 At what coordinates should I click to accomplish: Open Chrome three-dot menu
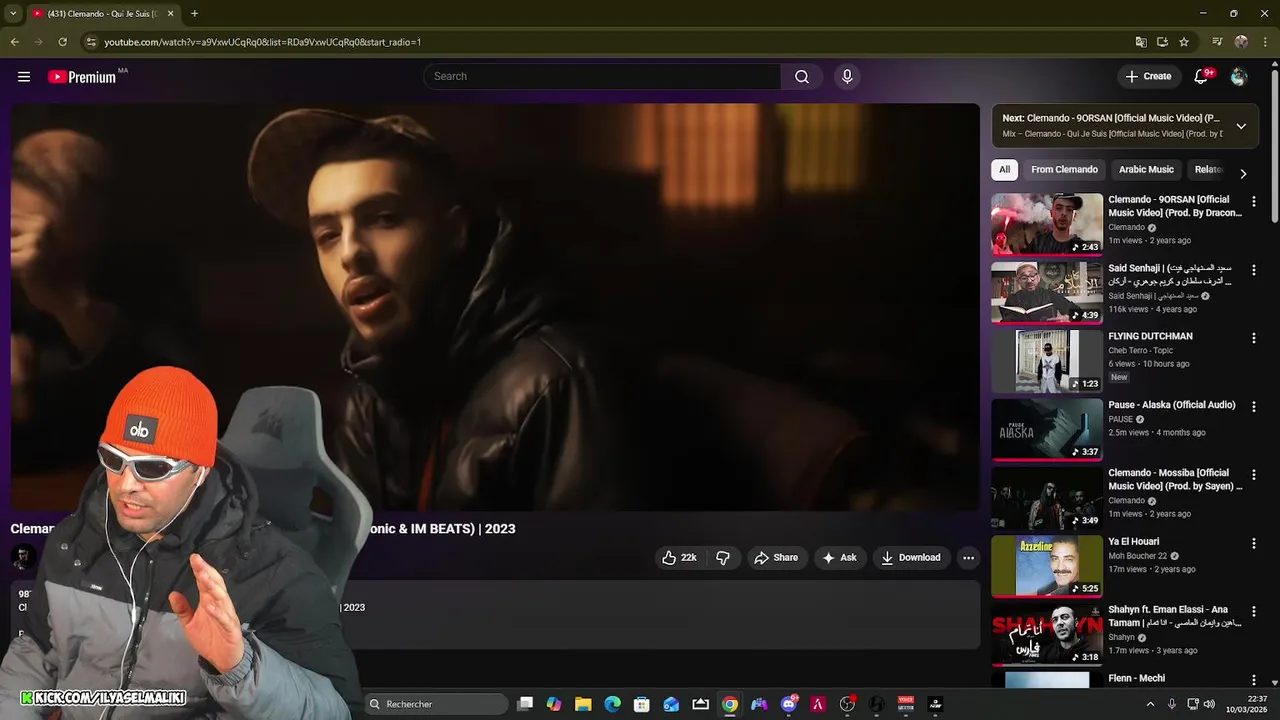coord(1265,42)
